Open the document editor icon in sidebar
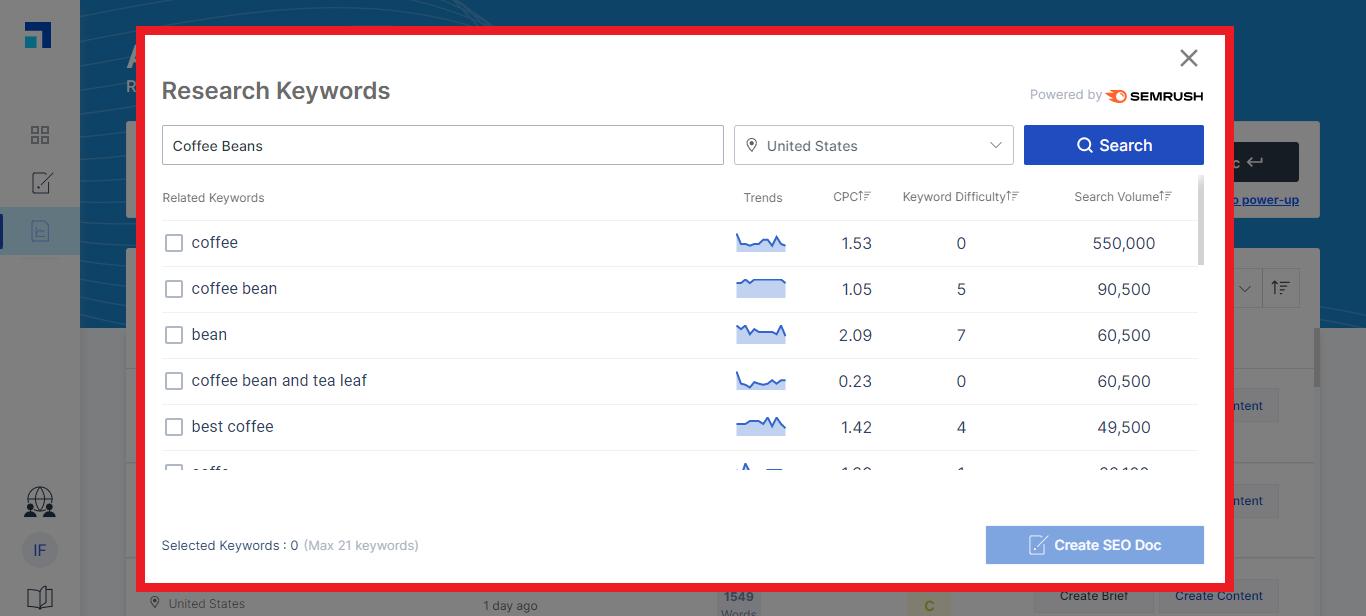Image resolution: width=1366 pixels, height=616 pixels. (x=41, y=183)
